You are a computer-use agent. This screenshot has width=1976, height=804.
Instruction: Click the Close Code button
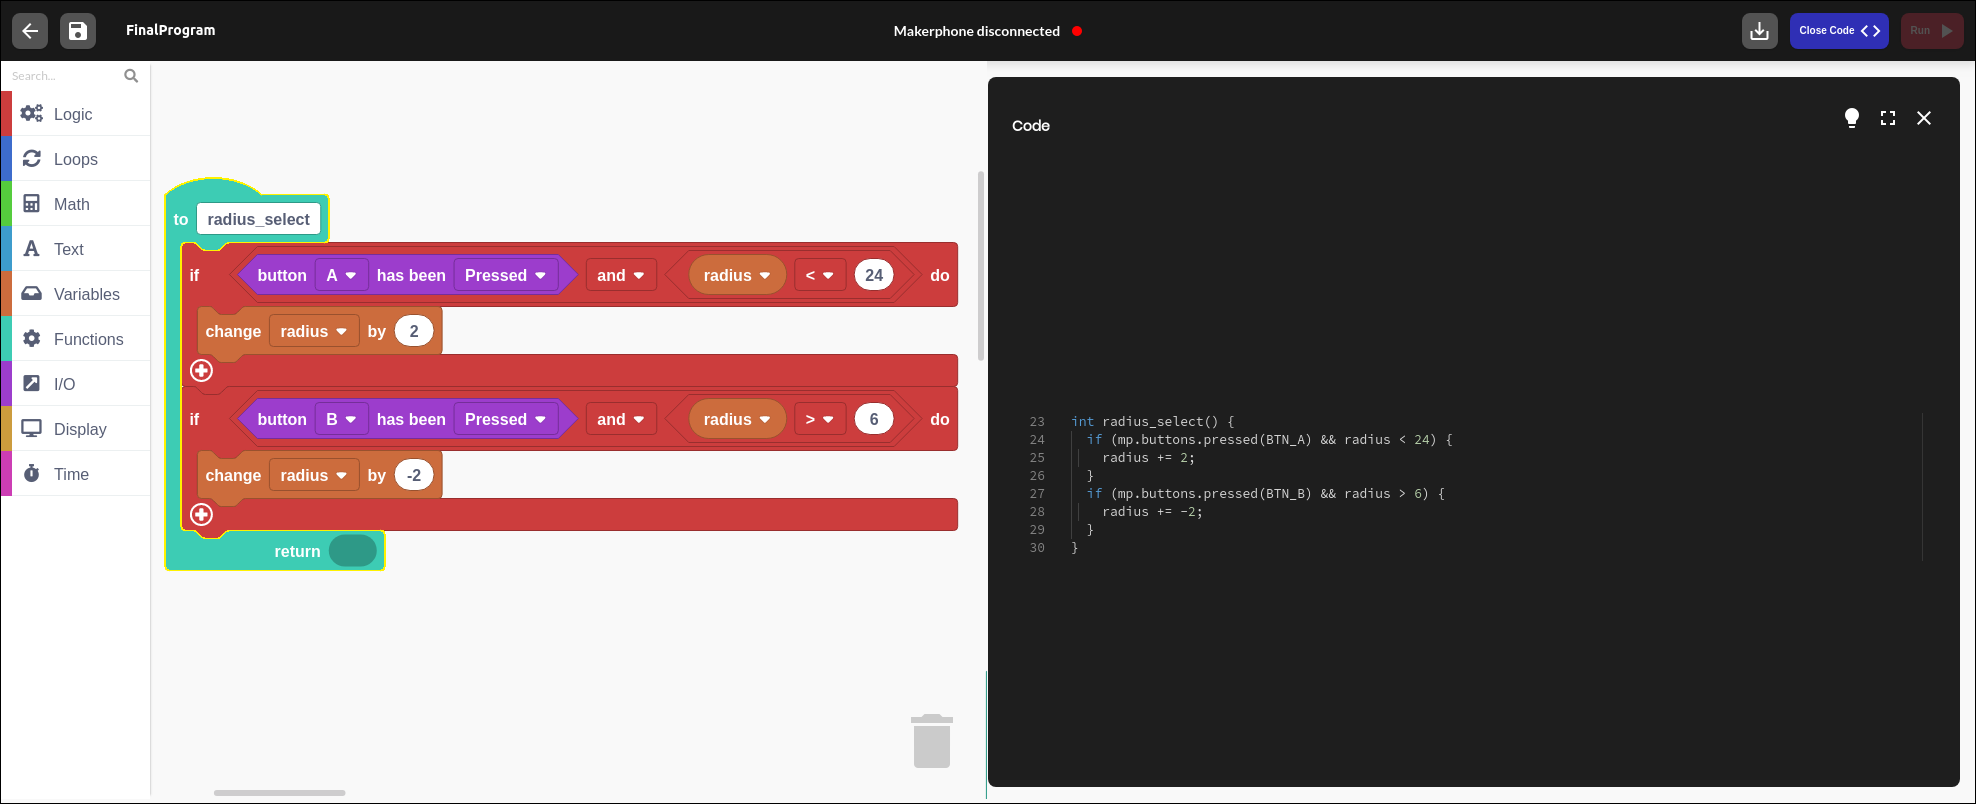tap(1839, 31)
